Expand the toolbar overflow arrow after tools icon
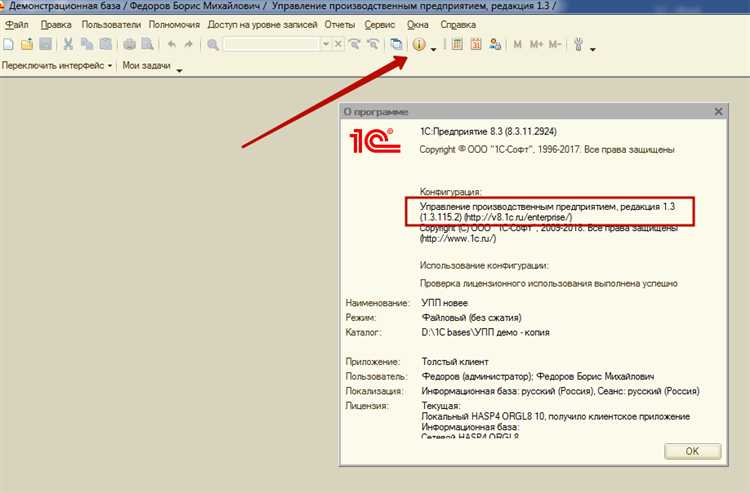 point(593,49)
